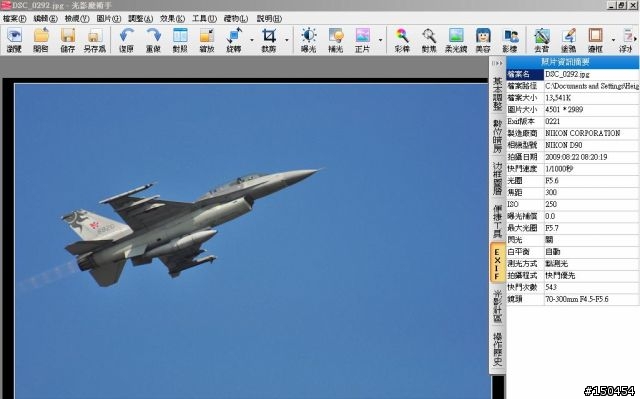Click the 儲存 (Save) disk icon
This screenshot has width=640, height=399.
tap(68, 40)
